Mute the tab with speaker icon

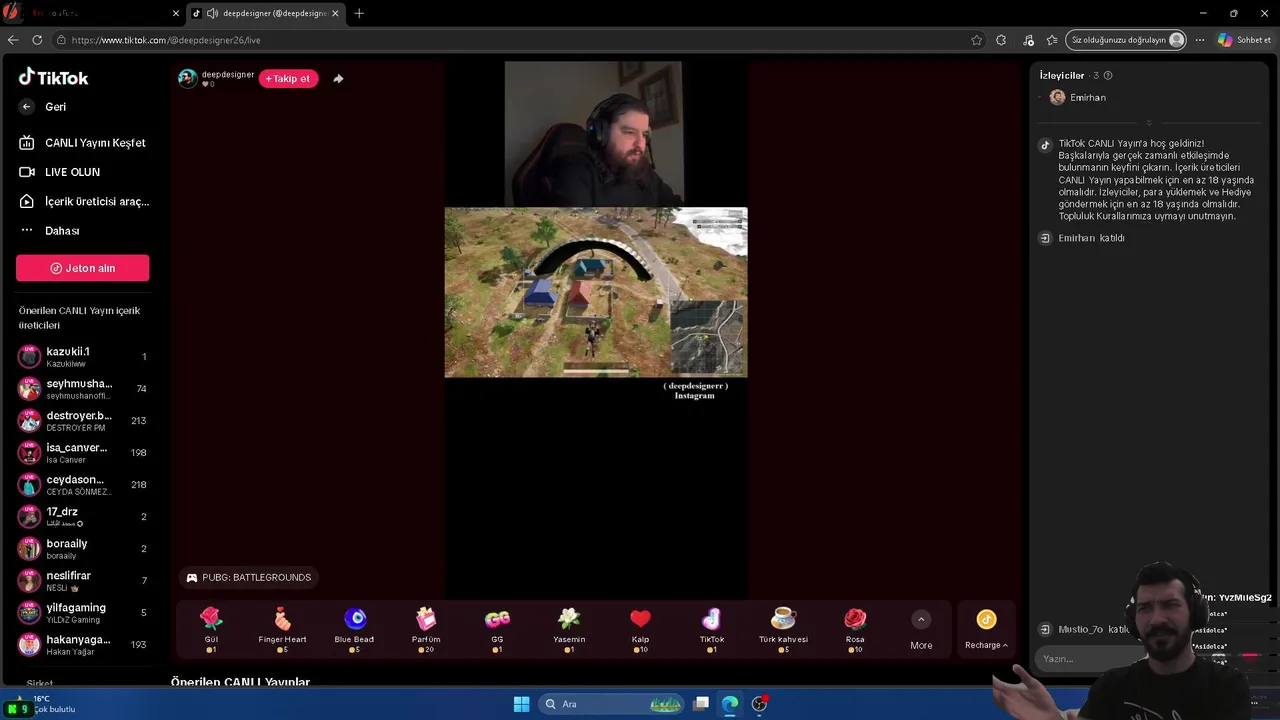coord(212,14)
